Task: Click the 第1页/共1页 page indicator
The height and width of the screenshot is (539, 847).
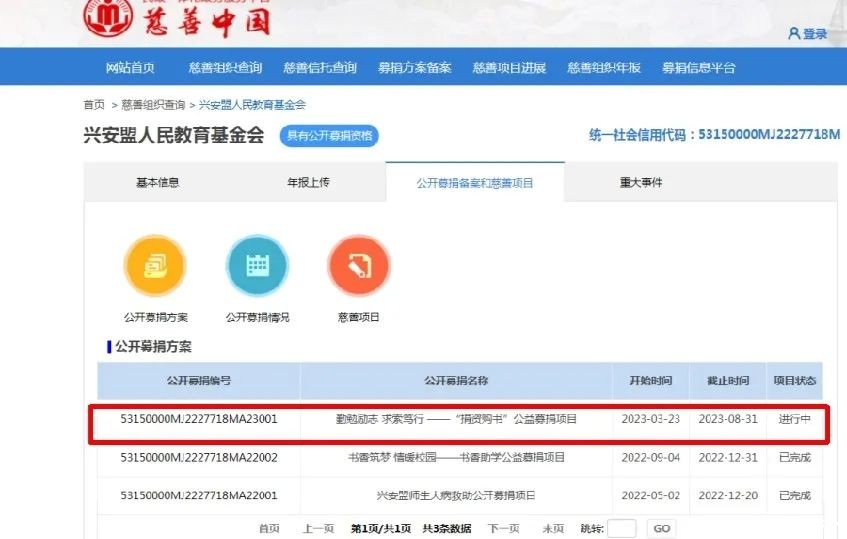Action: click(x=381, y=529)
